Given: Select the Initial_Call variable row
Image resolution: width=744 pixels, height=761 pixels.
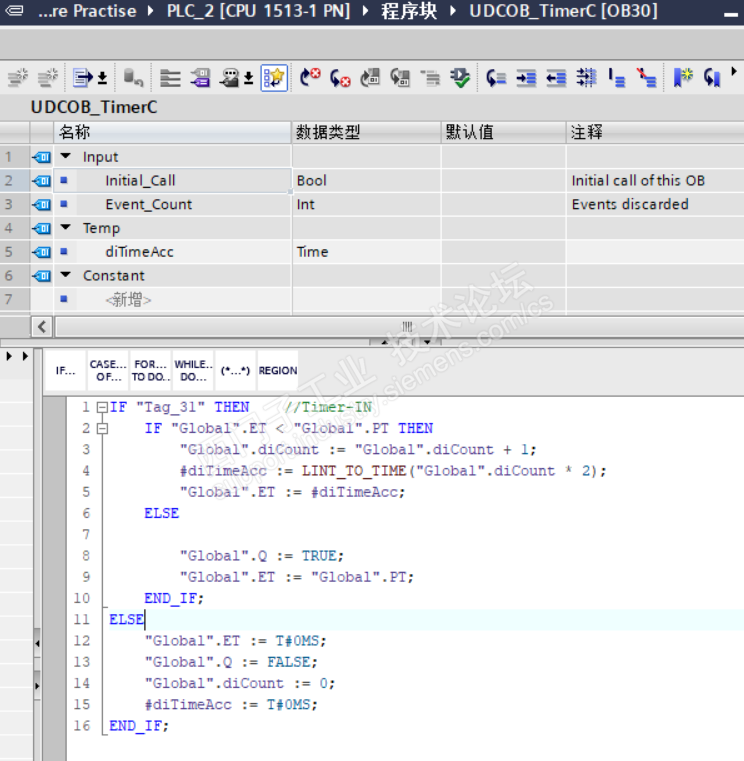Looking at the screenshot, I should [x=140, y=181].
